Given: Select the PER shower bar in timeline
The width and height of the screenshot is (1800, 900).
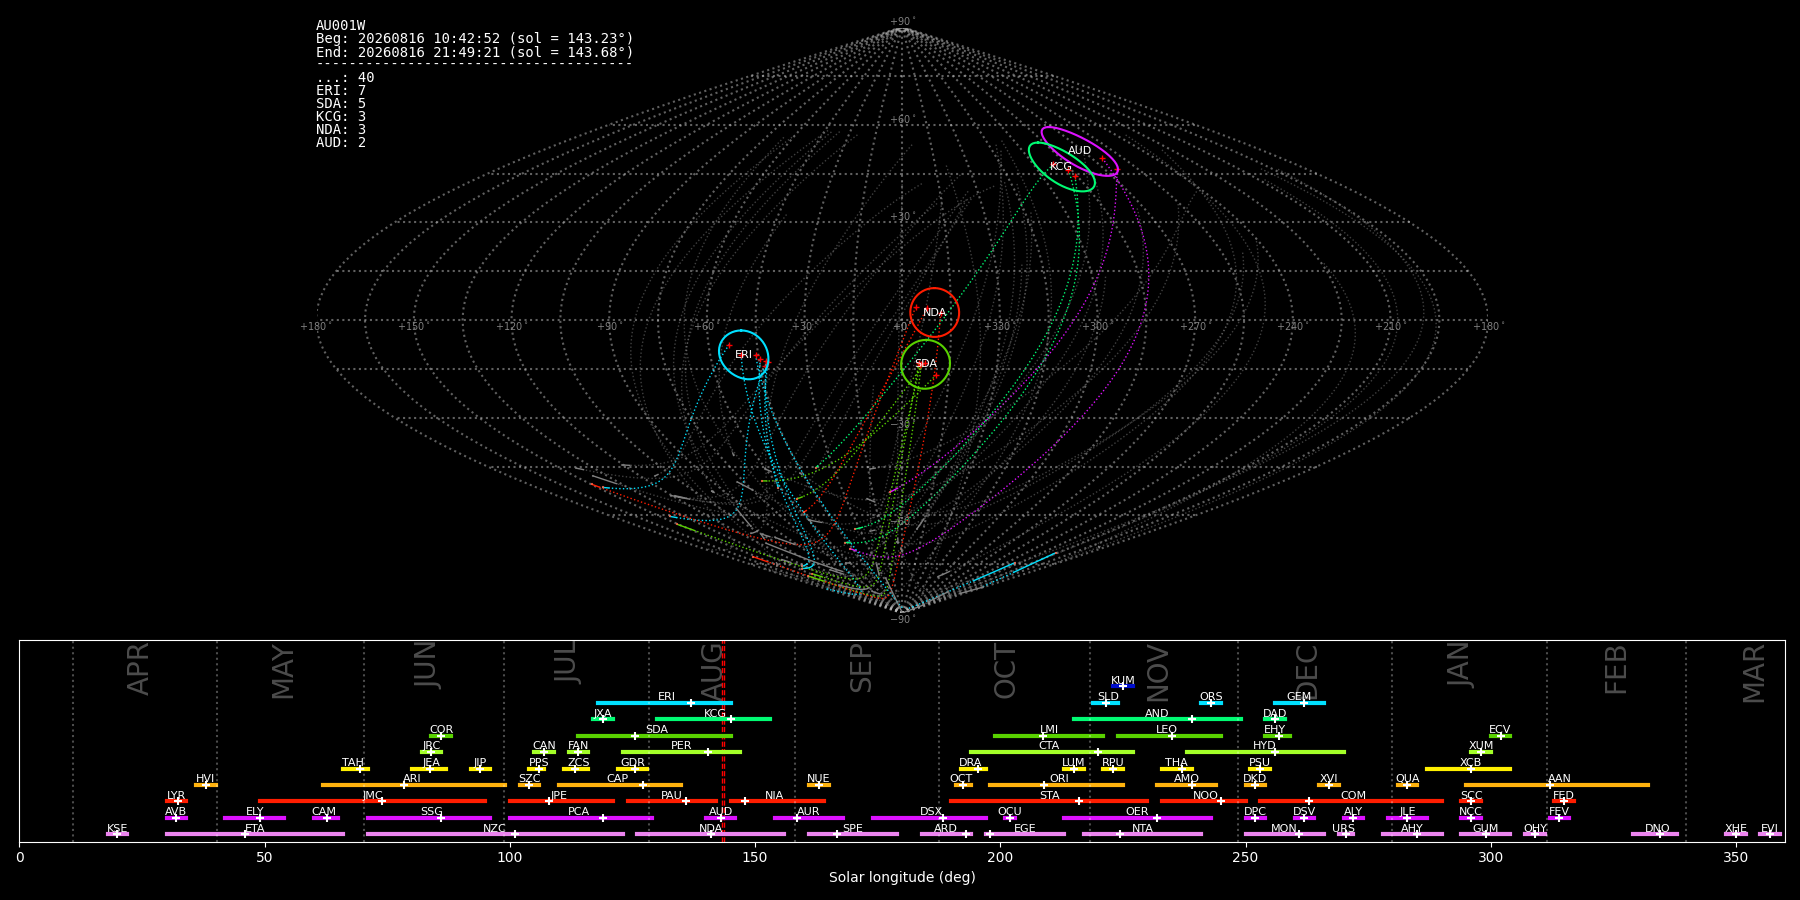Looking at the screenshot, I should [x=681, y=752].
